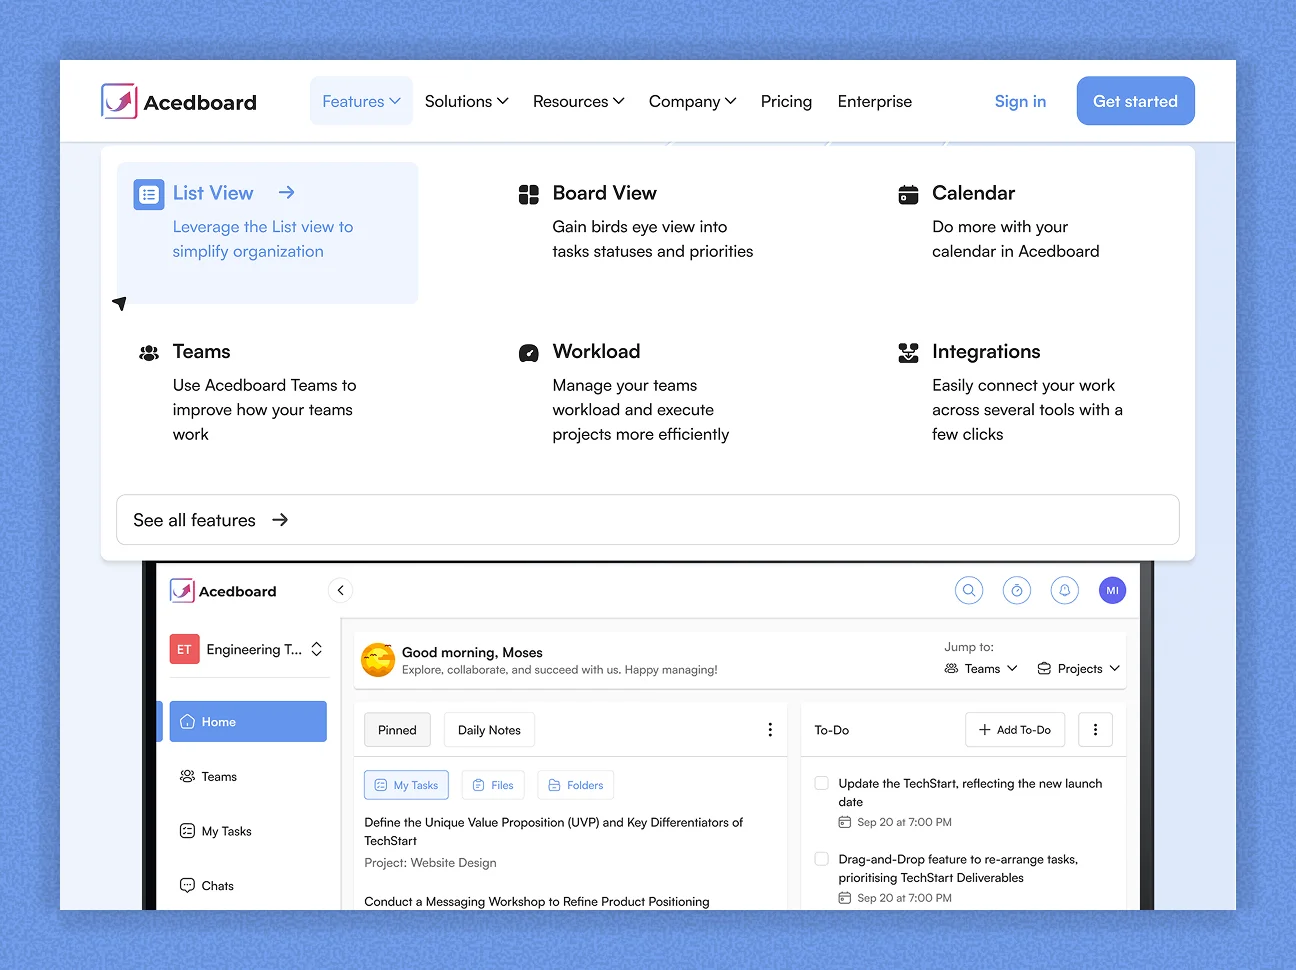Image resolution: width=1296 pixels, height=970 pixels.
Task: Open the notifications bell icon
Action: (1064, 591)
